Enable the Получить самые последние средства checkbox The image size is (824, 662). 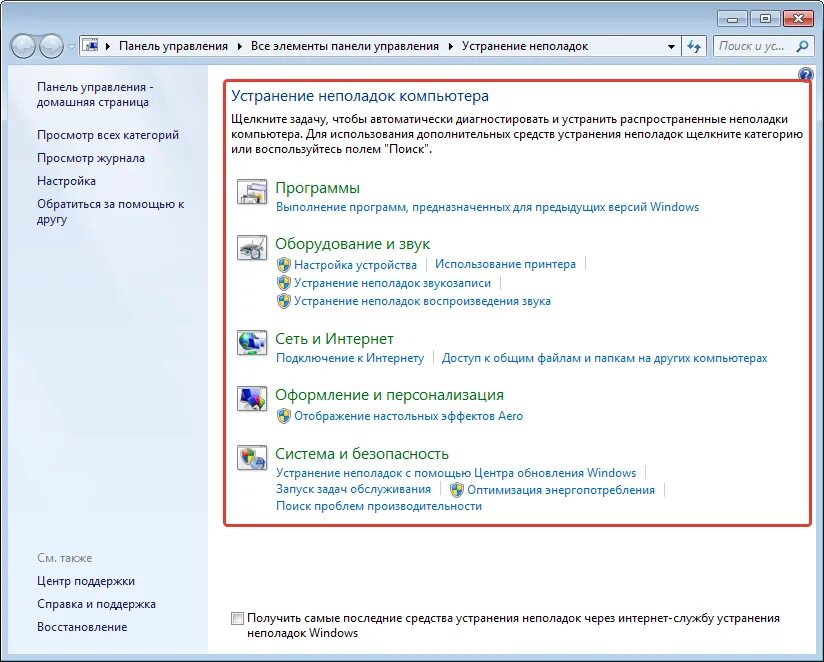(237, 618)
